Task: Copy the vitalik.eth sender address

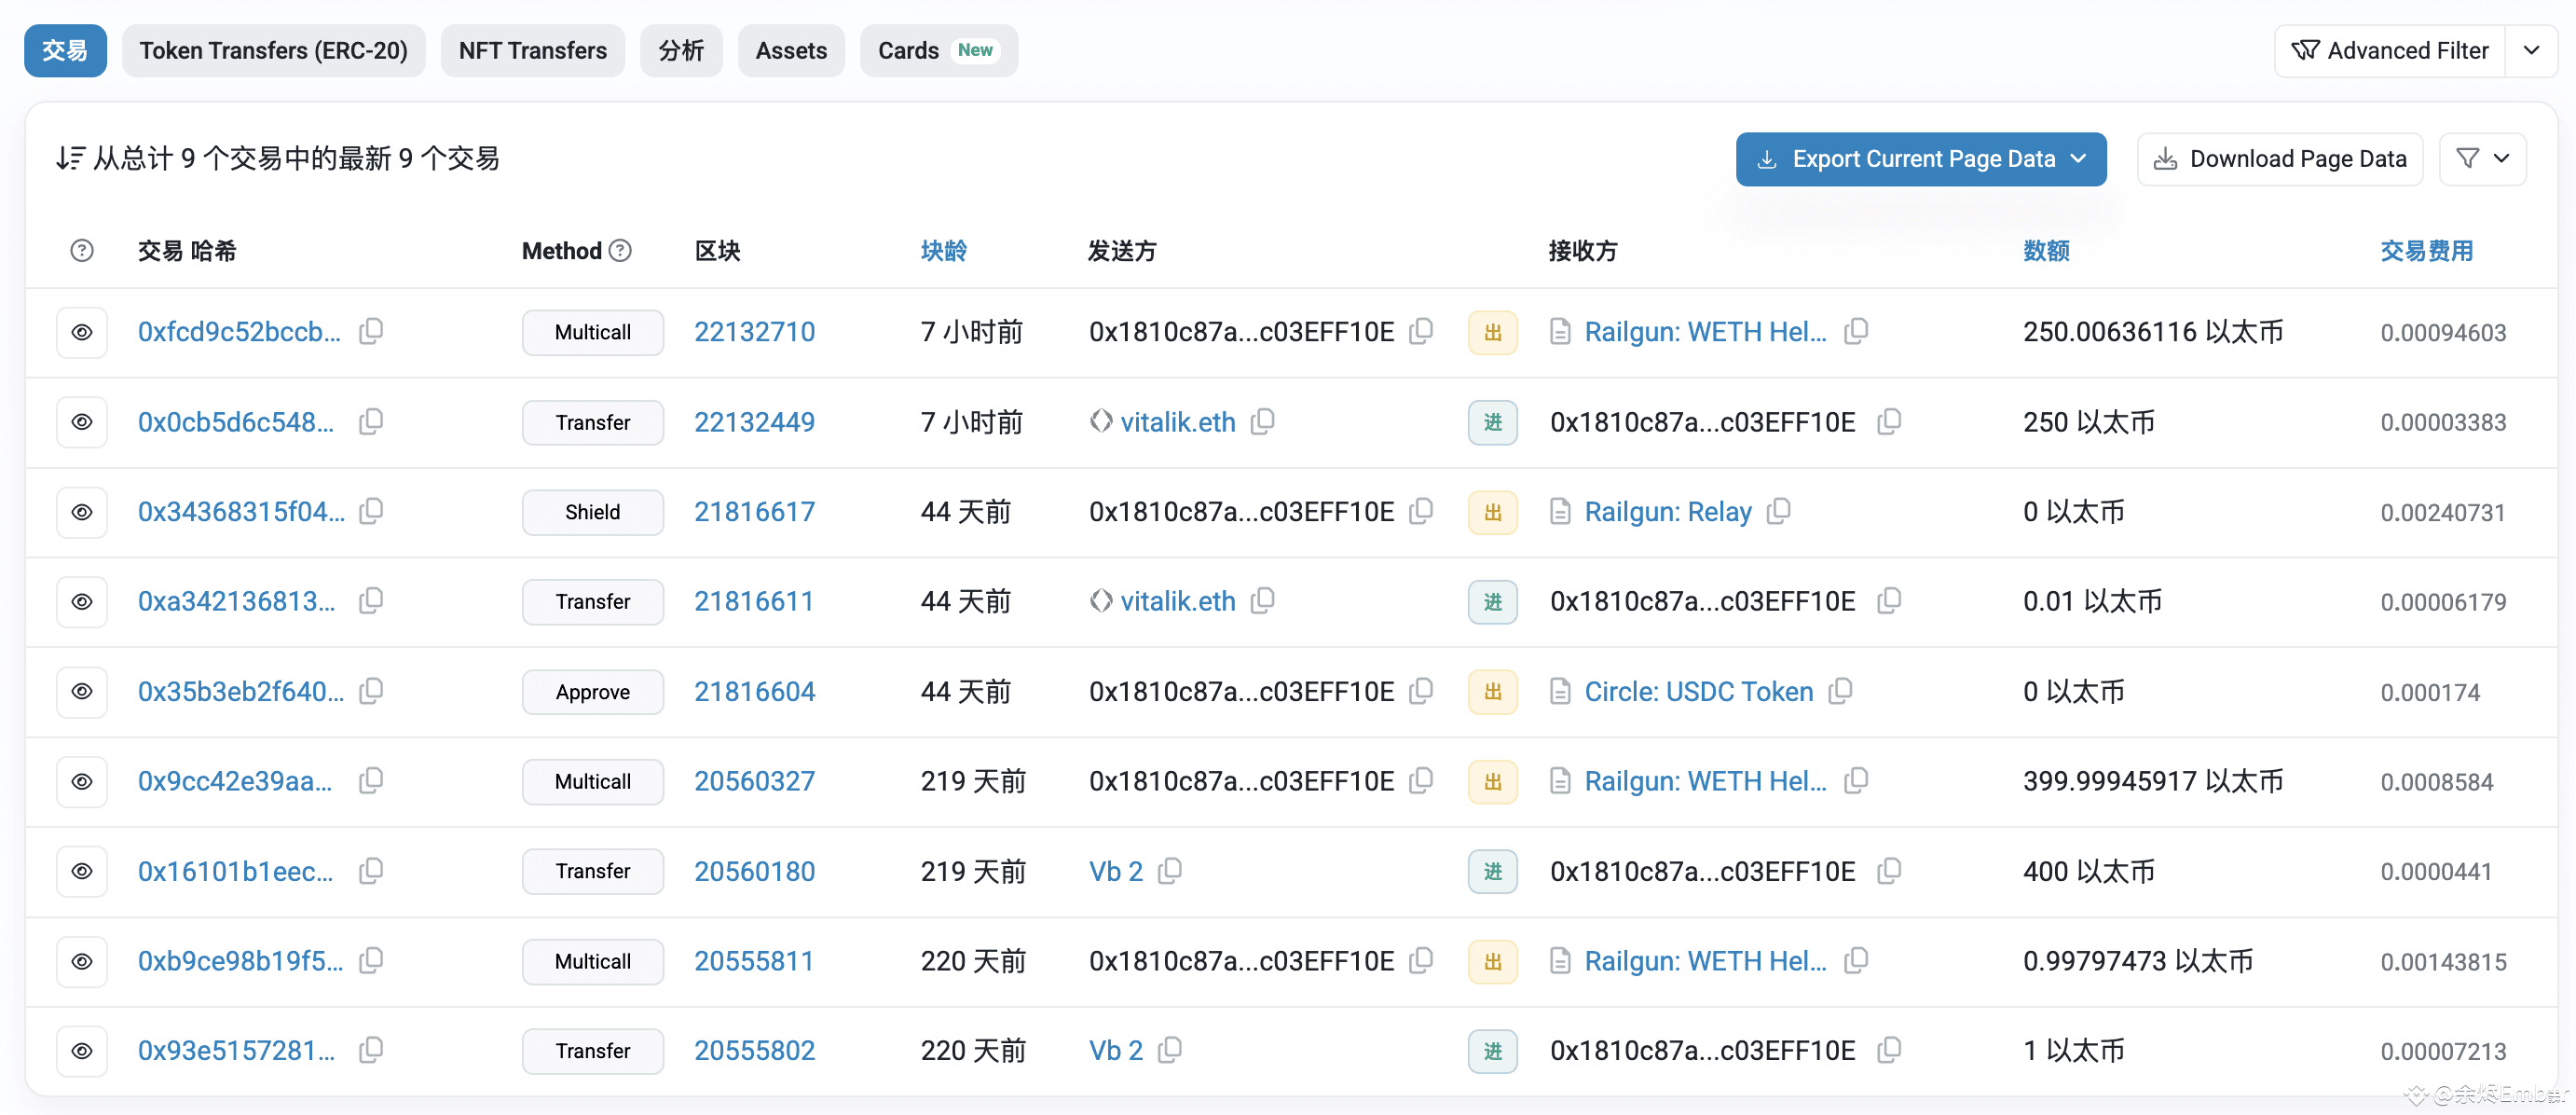Action: point(1262,421)
